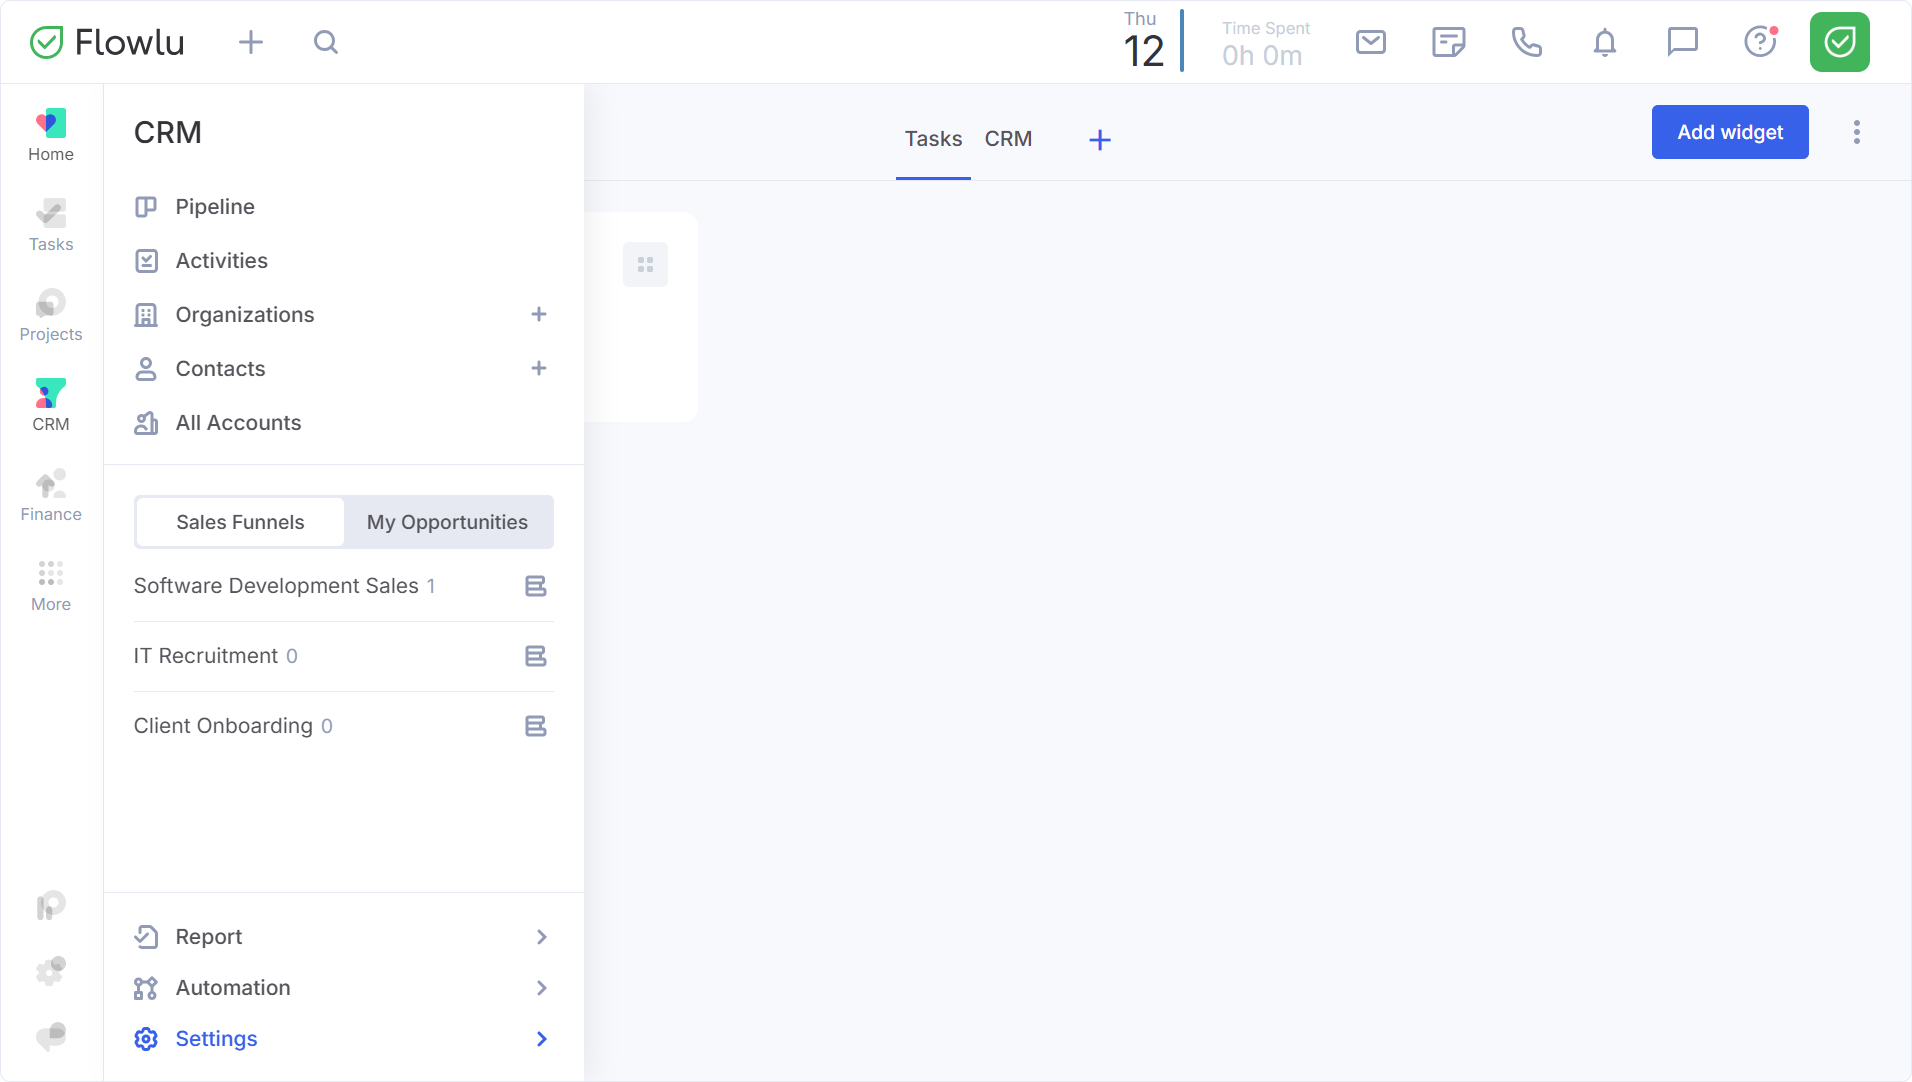Expand the CRM Settings submenu
Screen dimensions: 1912x1082
(x=541, y=1039)
